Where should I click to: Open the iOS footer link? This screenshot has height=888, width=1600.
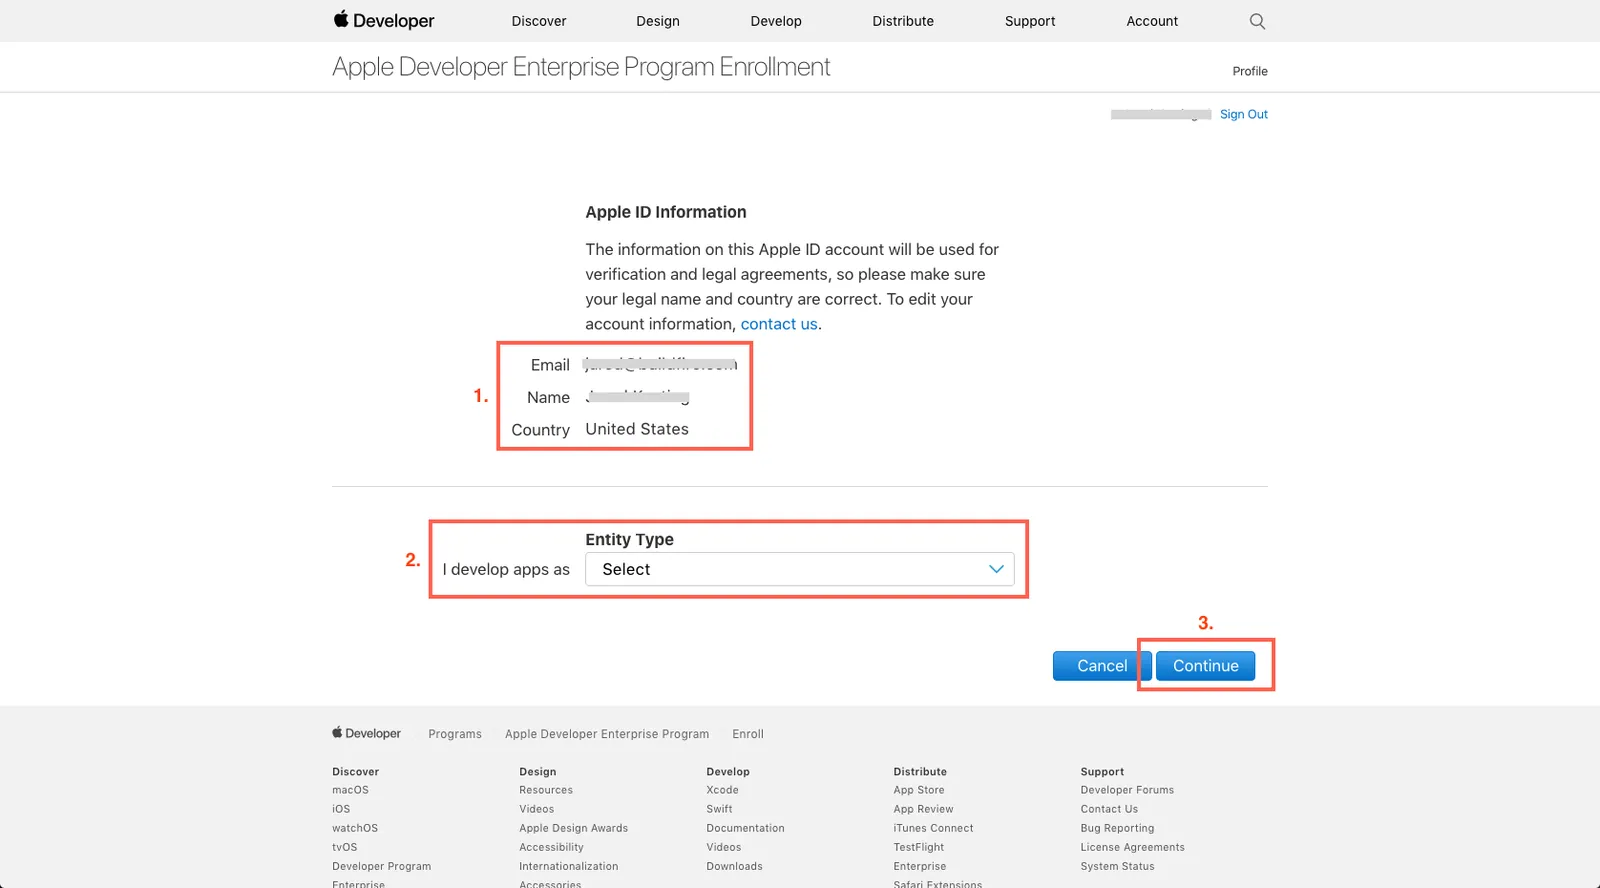pos(341,809)
